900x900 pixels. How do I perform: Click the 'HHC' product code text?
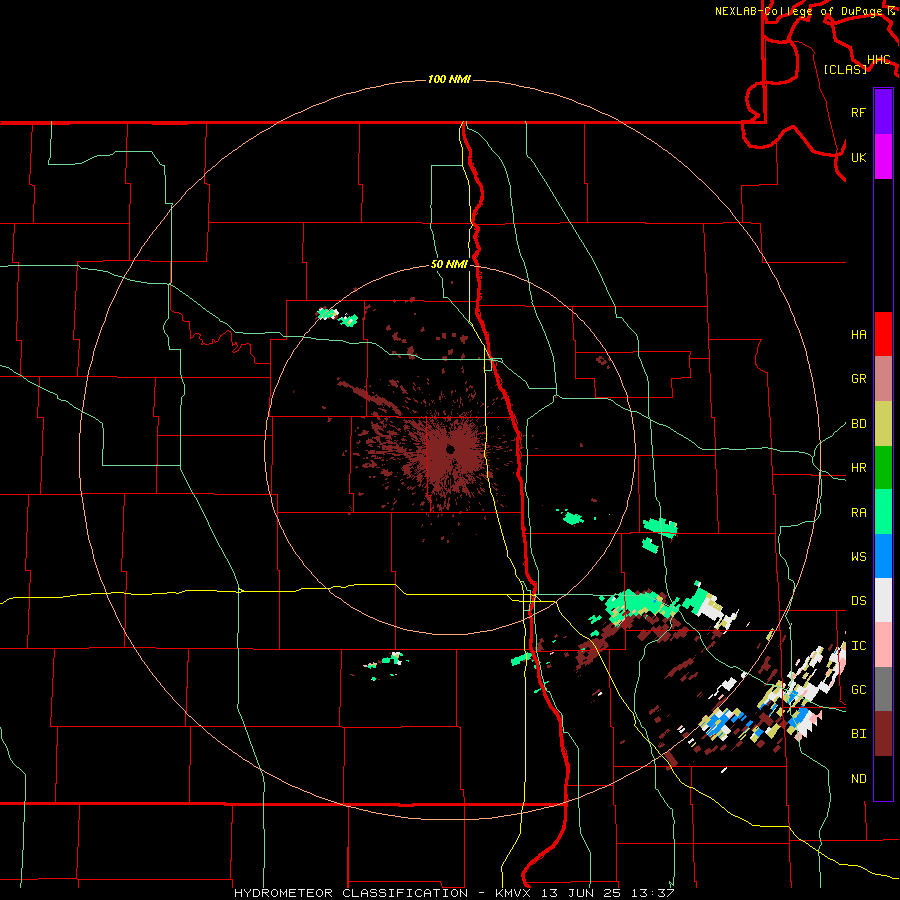pos(879,60)
